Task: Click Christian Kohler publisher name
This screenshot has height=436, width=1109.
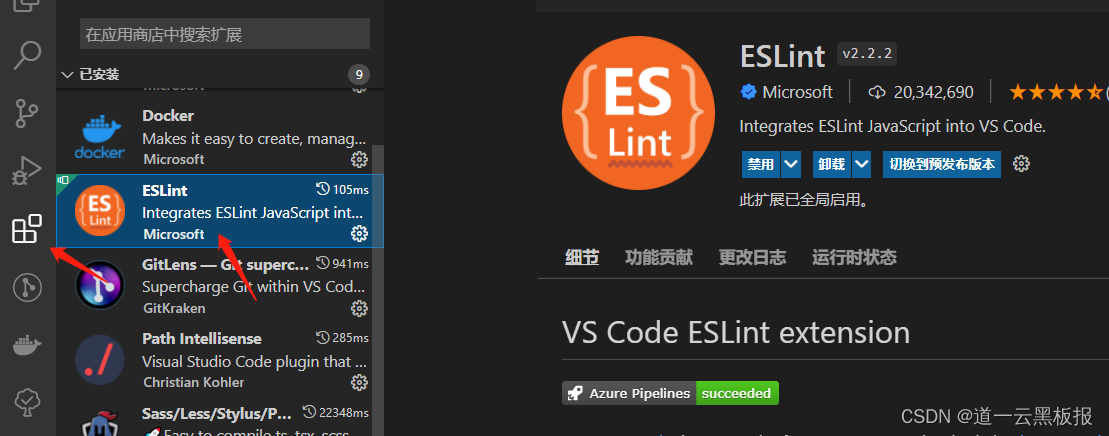Action: [193, 382]
